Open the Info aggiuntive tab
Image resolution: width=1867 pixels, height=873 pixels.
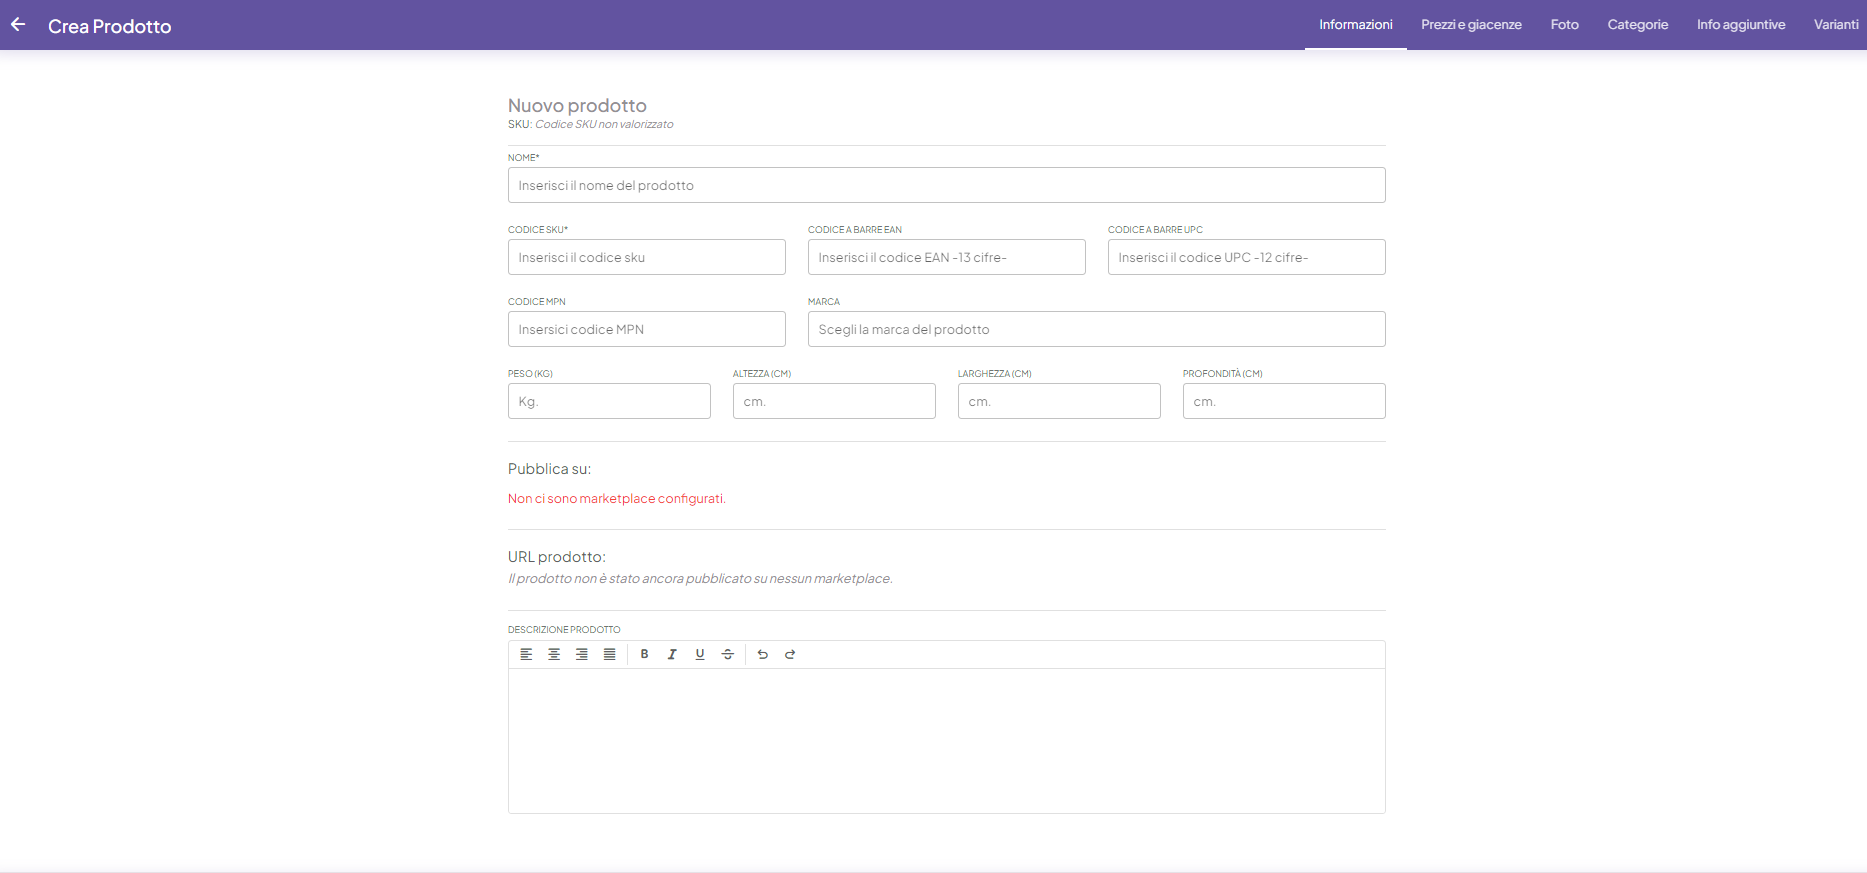pos(1741,25)
